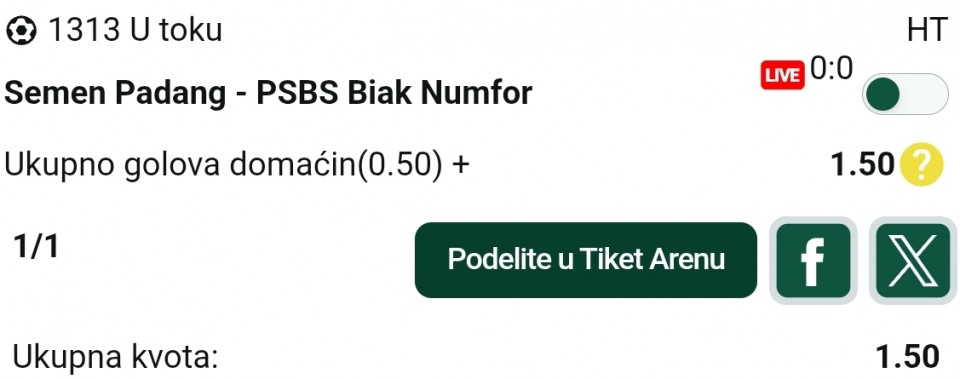Open the yellow question mark help icon
The height and width of the screenshot is (379, 960).
pyautogui.click(x=921, y=164)
